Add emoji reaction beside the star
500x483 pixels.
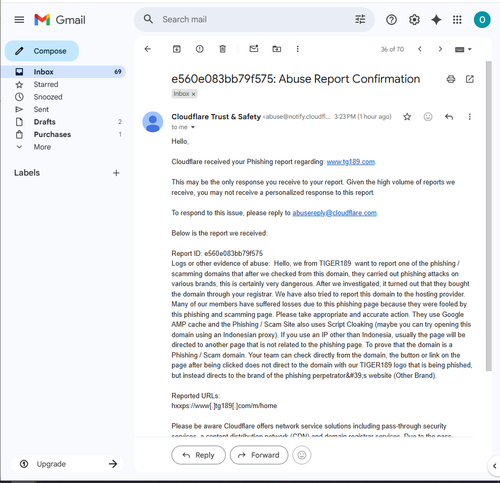[x=428, y=117]
